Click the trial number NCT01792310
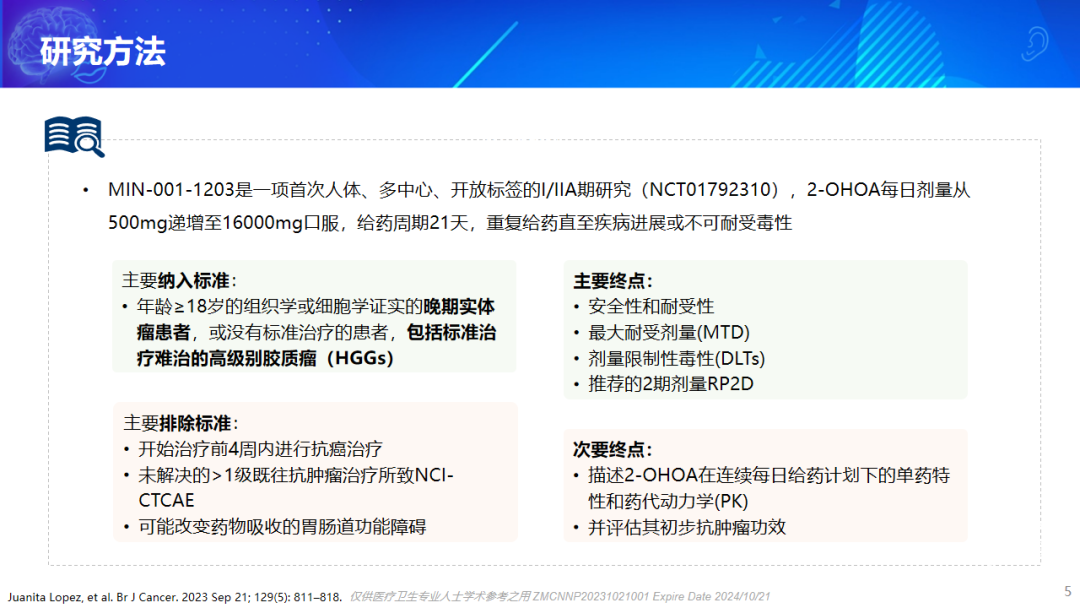The image size is (1080, 608). pyautogui.click(x=709, y=190)
